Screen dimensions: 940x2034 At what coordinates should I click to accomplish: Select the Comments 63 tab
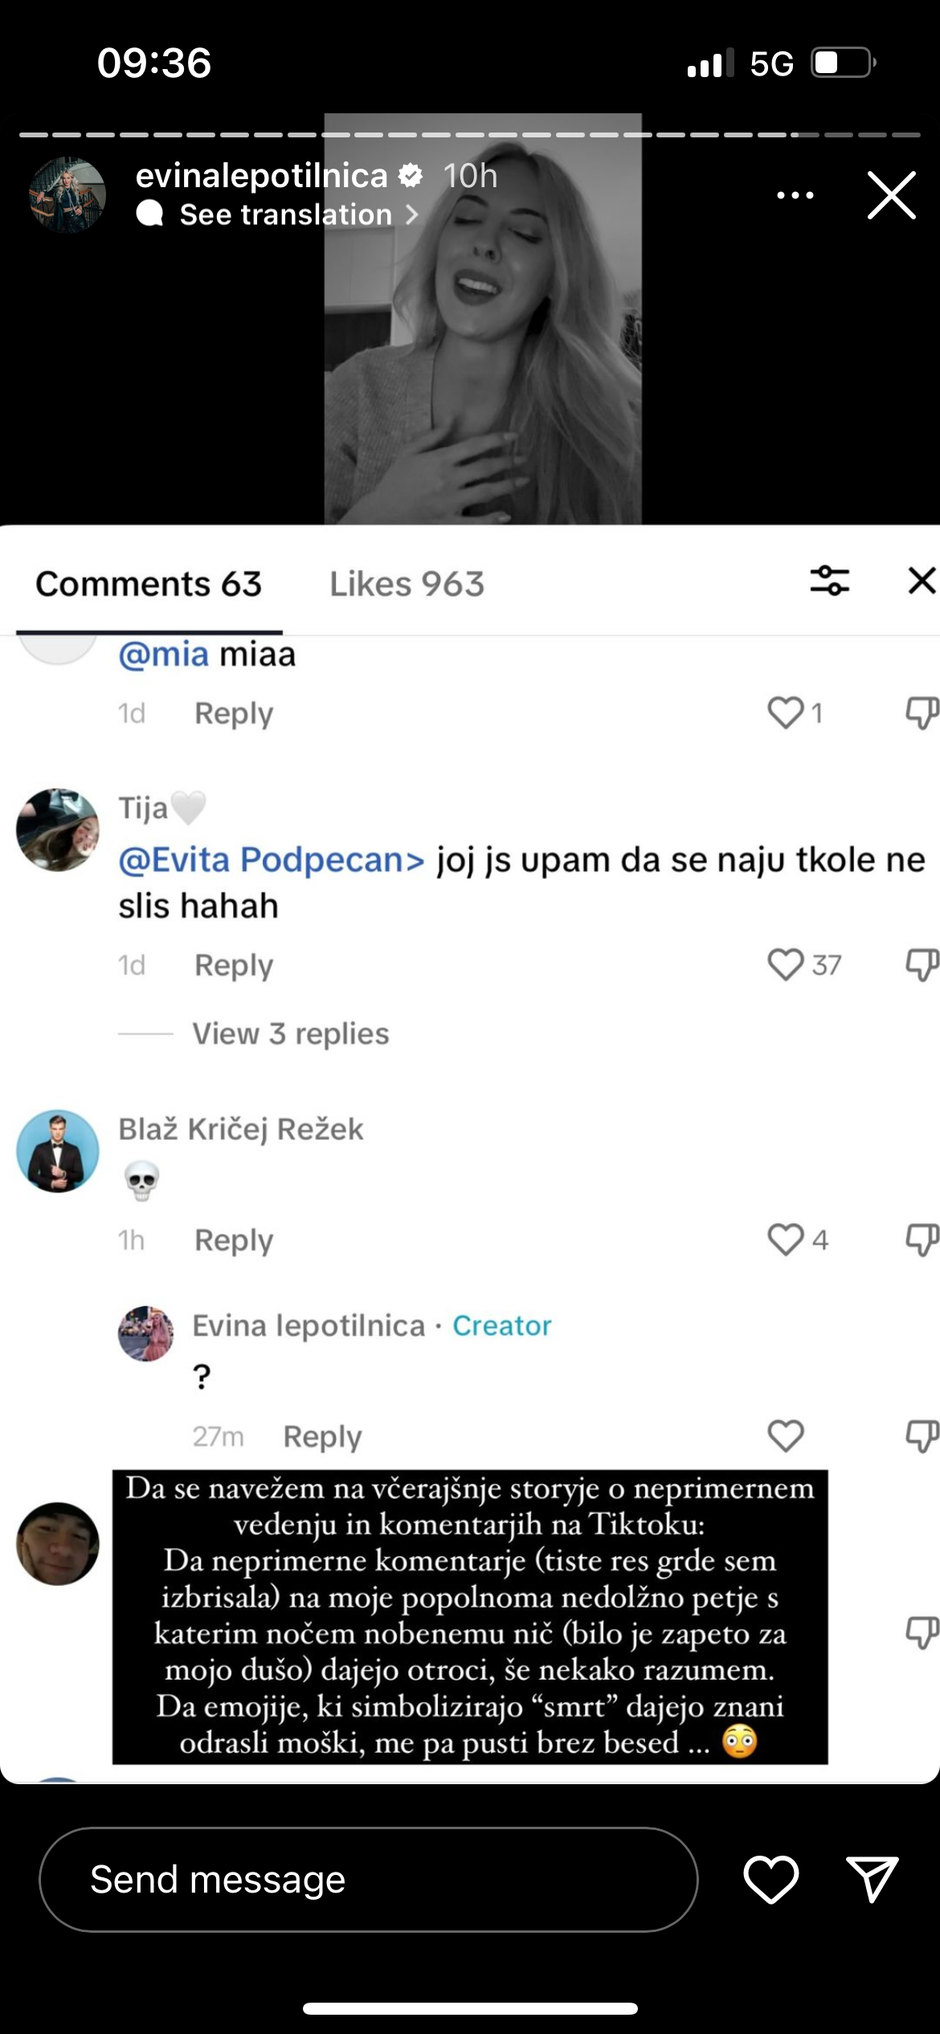[x=149, y=584]
